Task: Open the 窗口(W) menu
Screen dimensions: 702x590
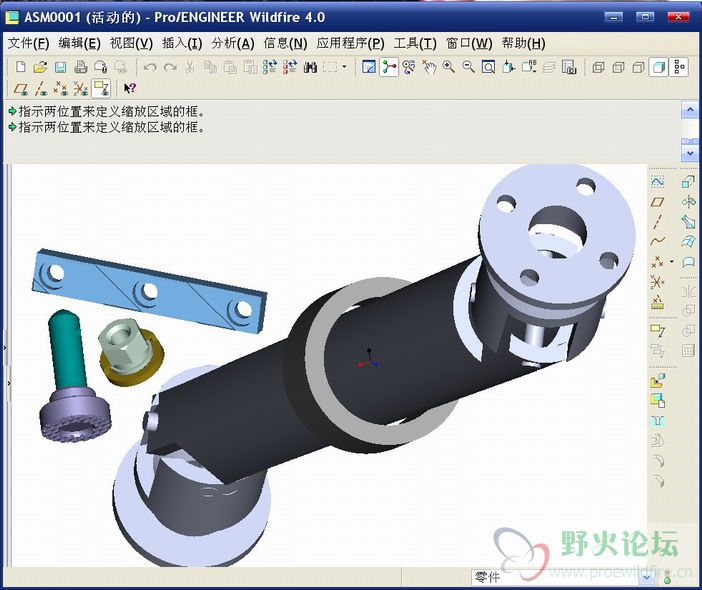Action: (469, 43)
